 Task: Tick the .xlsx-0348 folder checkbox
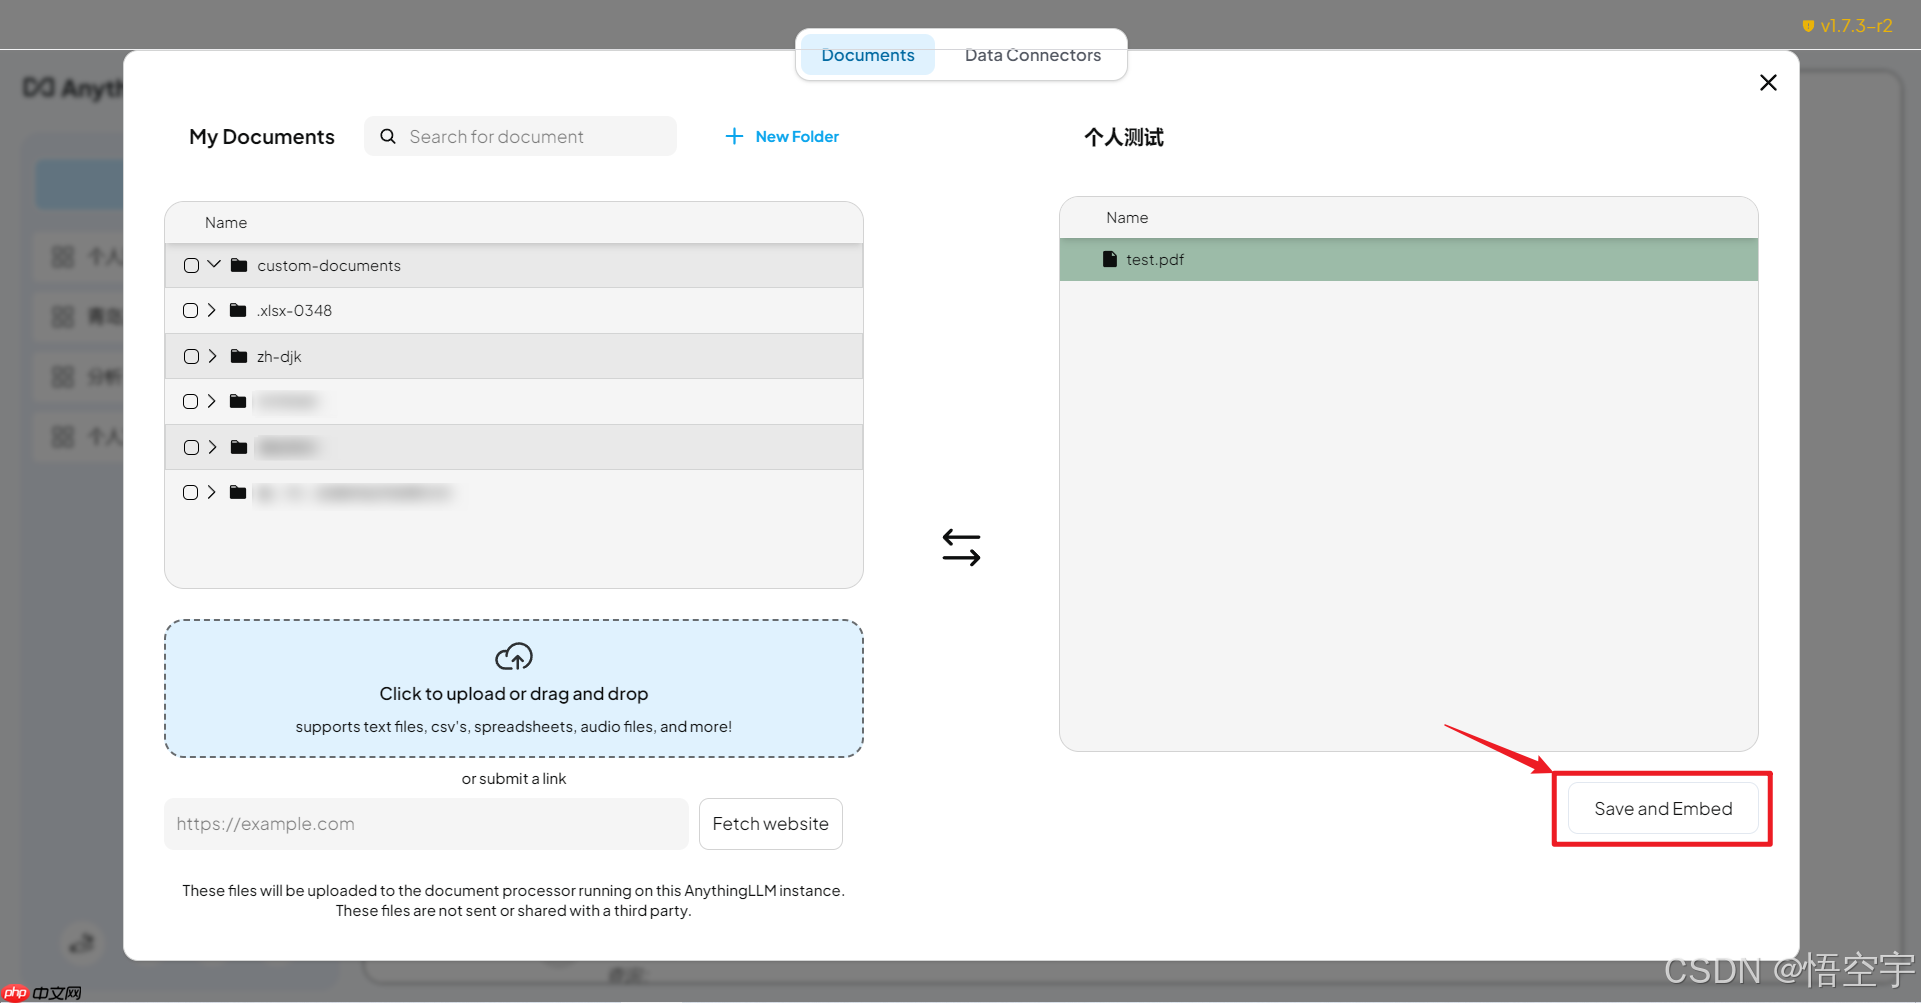click(x=191, y=311)
